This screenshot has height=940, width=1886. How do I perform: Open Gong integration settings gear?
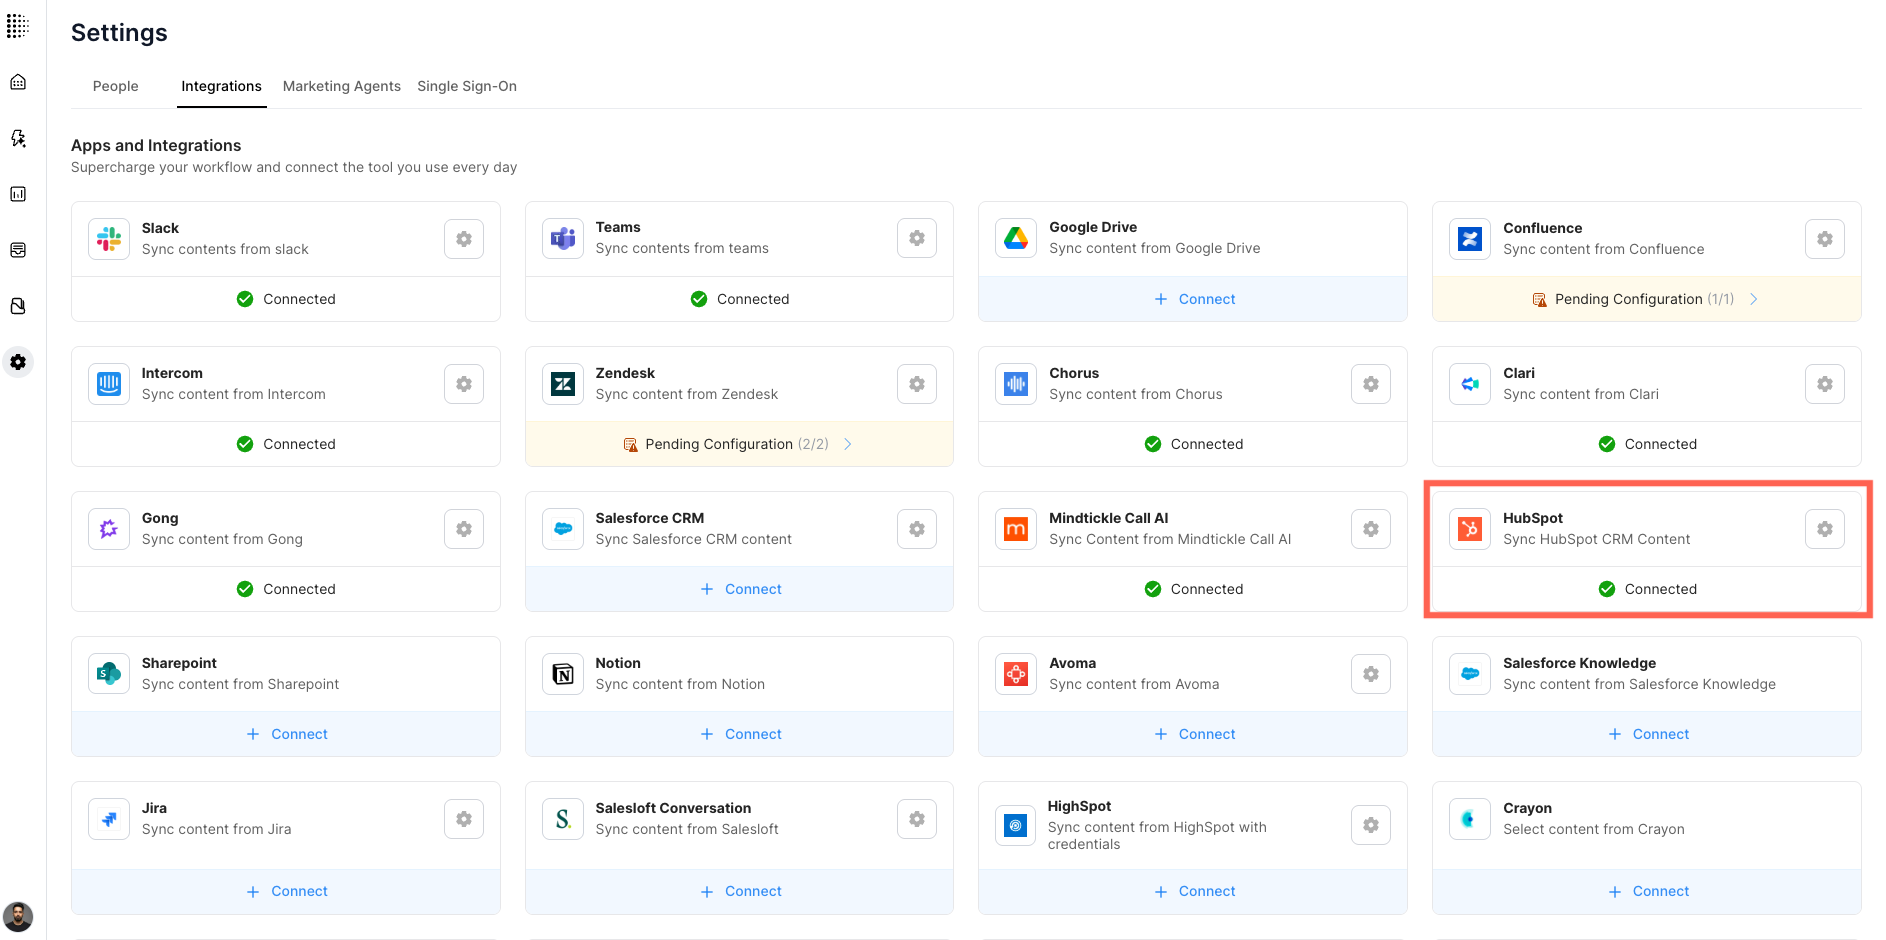click(x=464, y=529)
